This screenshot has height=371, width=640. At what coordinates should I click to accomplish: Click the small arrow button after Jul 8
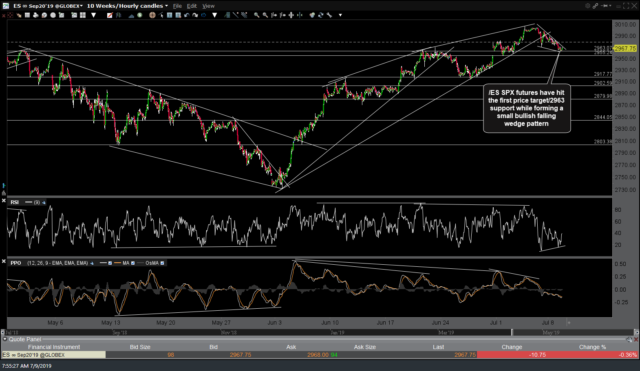tap(569, 323)
